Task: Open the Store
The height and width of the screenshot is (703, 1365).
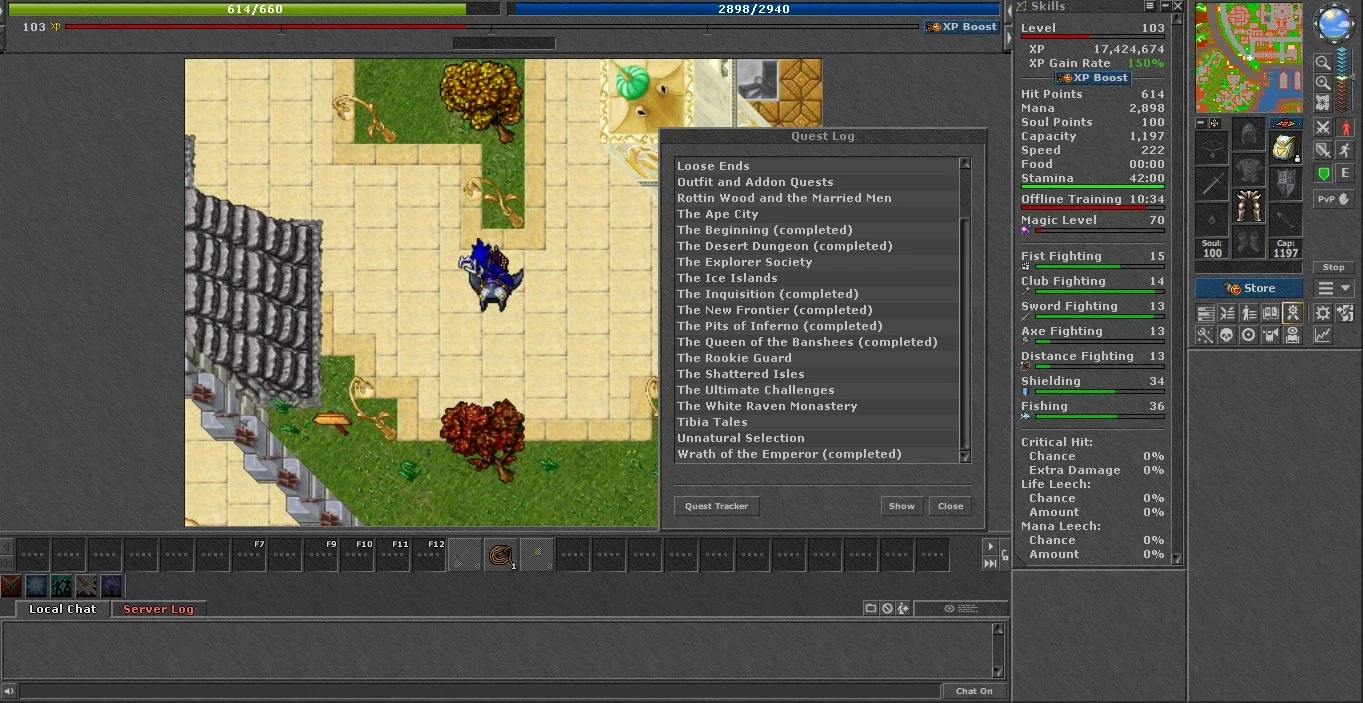Action: point(1249,288)
